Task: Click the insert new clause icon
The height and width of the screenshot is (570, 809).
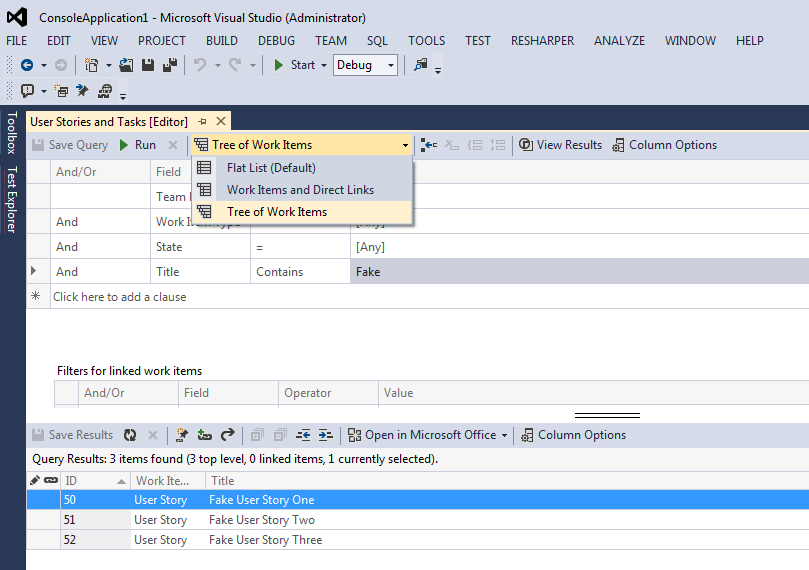Action: 429,145
